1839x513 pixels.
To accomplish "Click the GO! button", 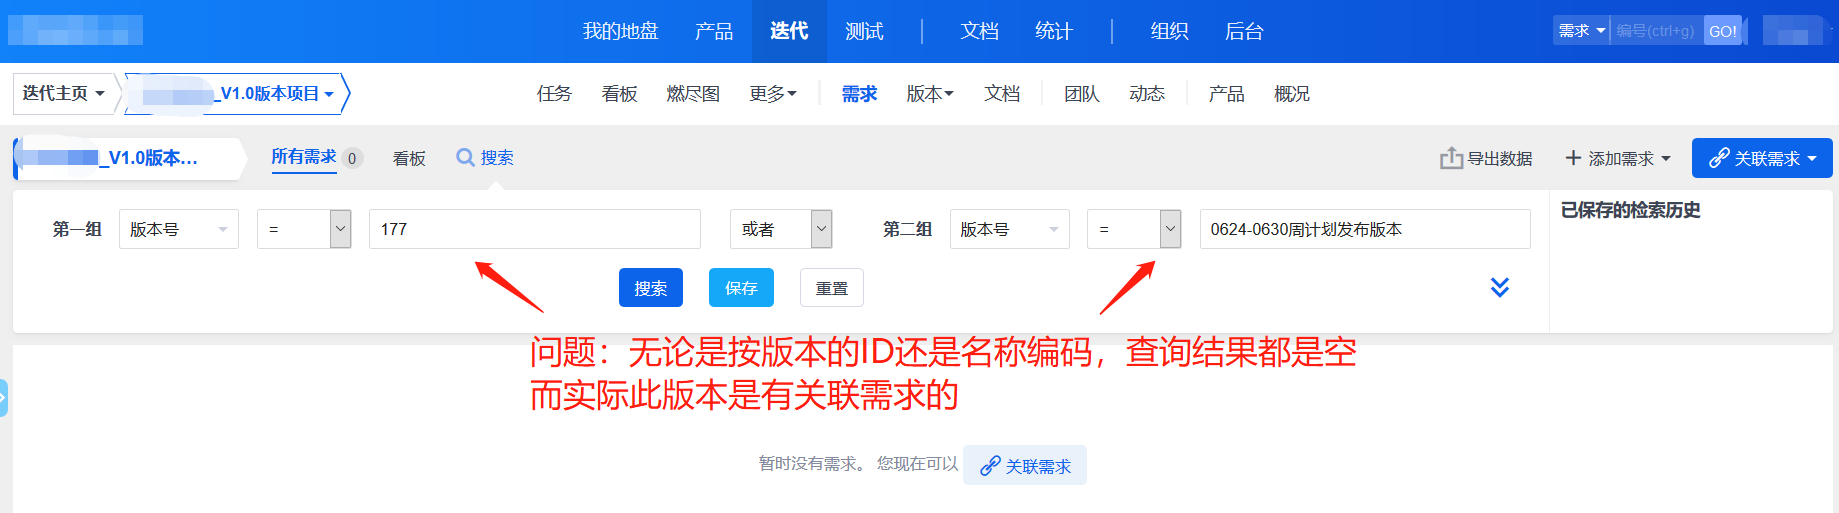I will click(1722, 31).
